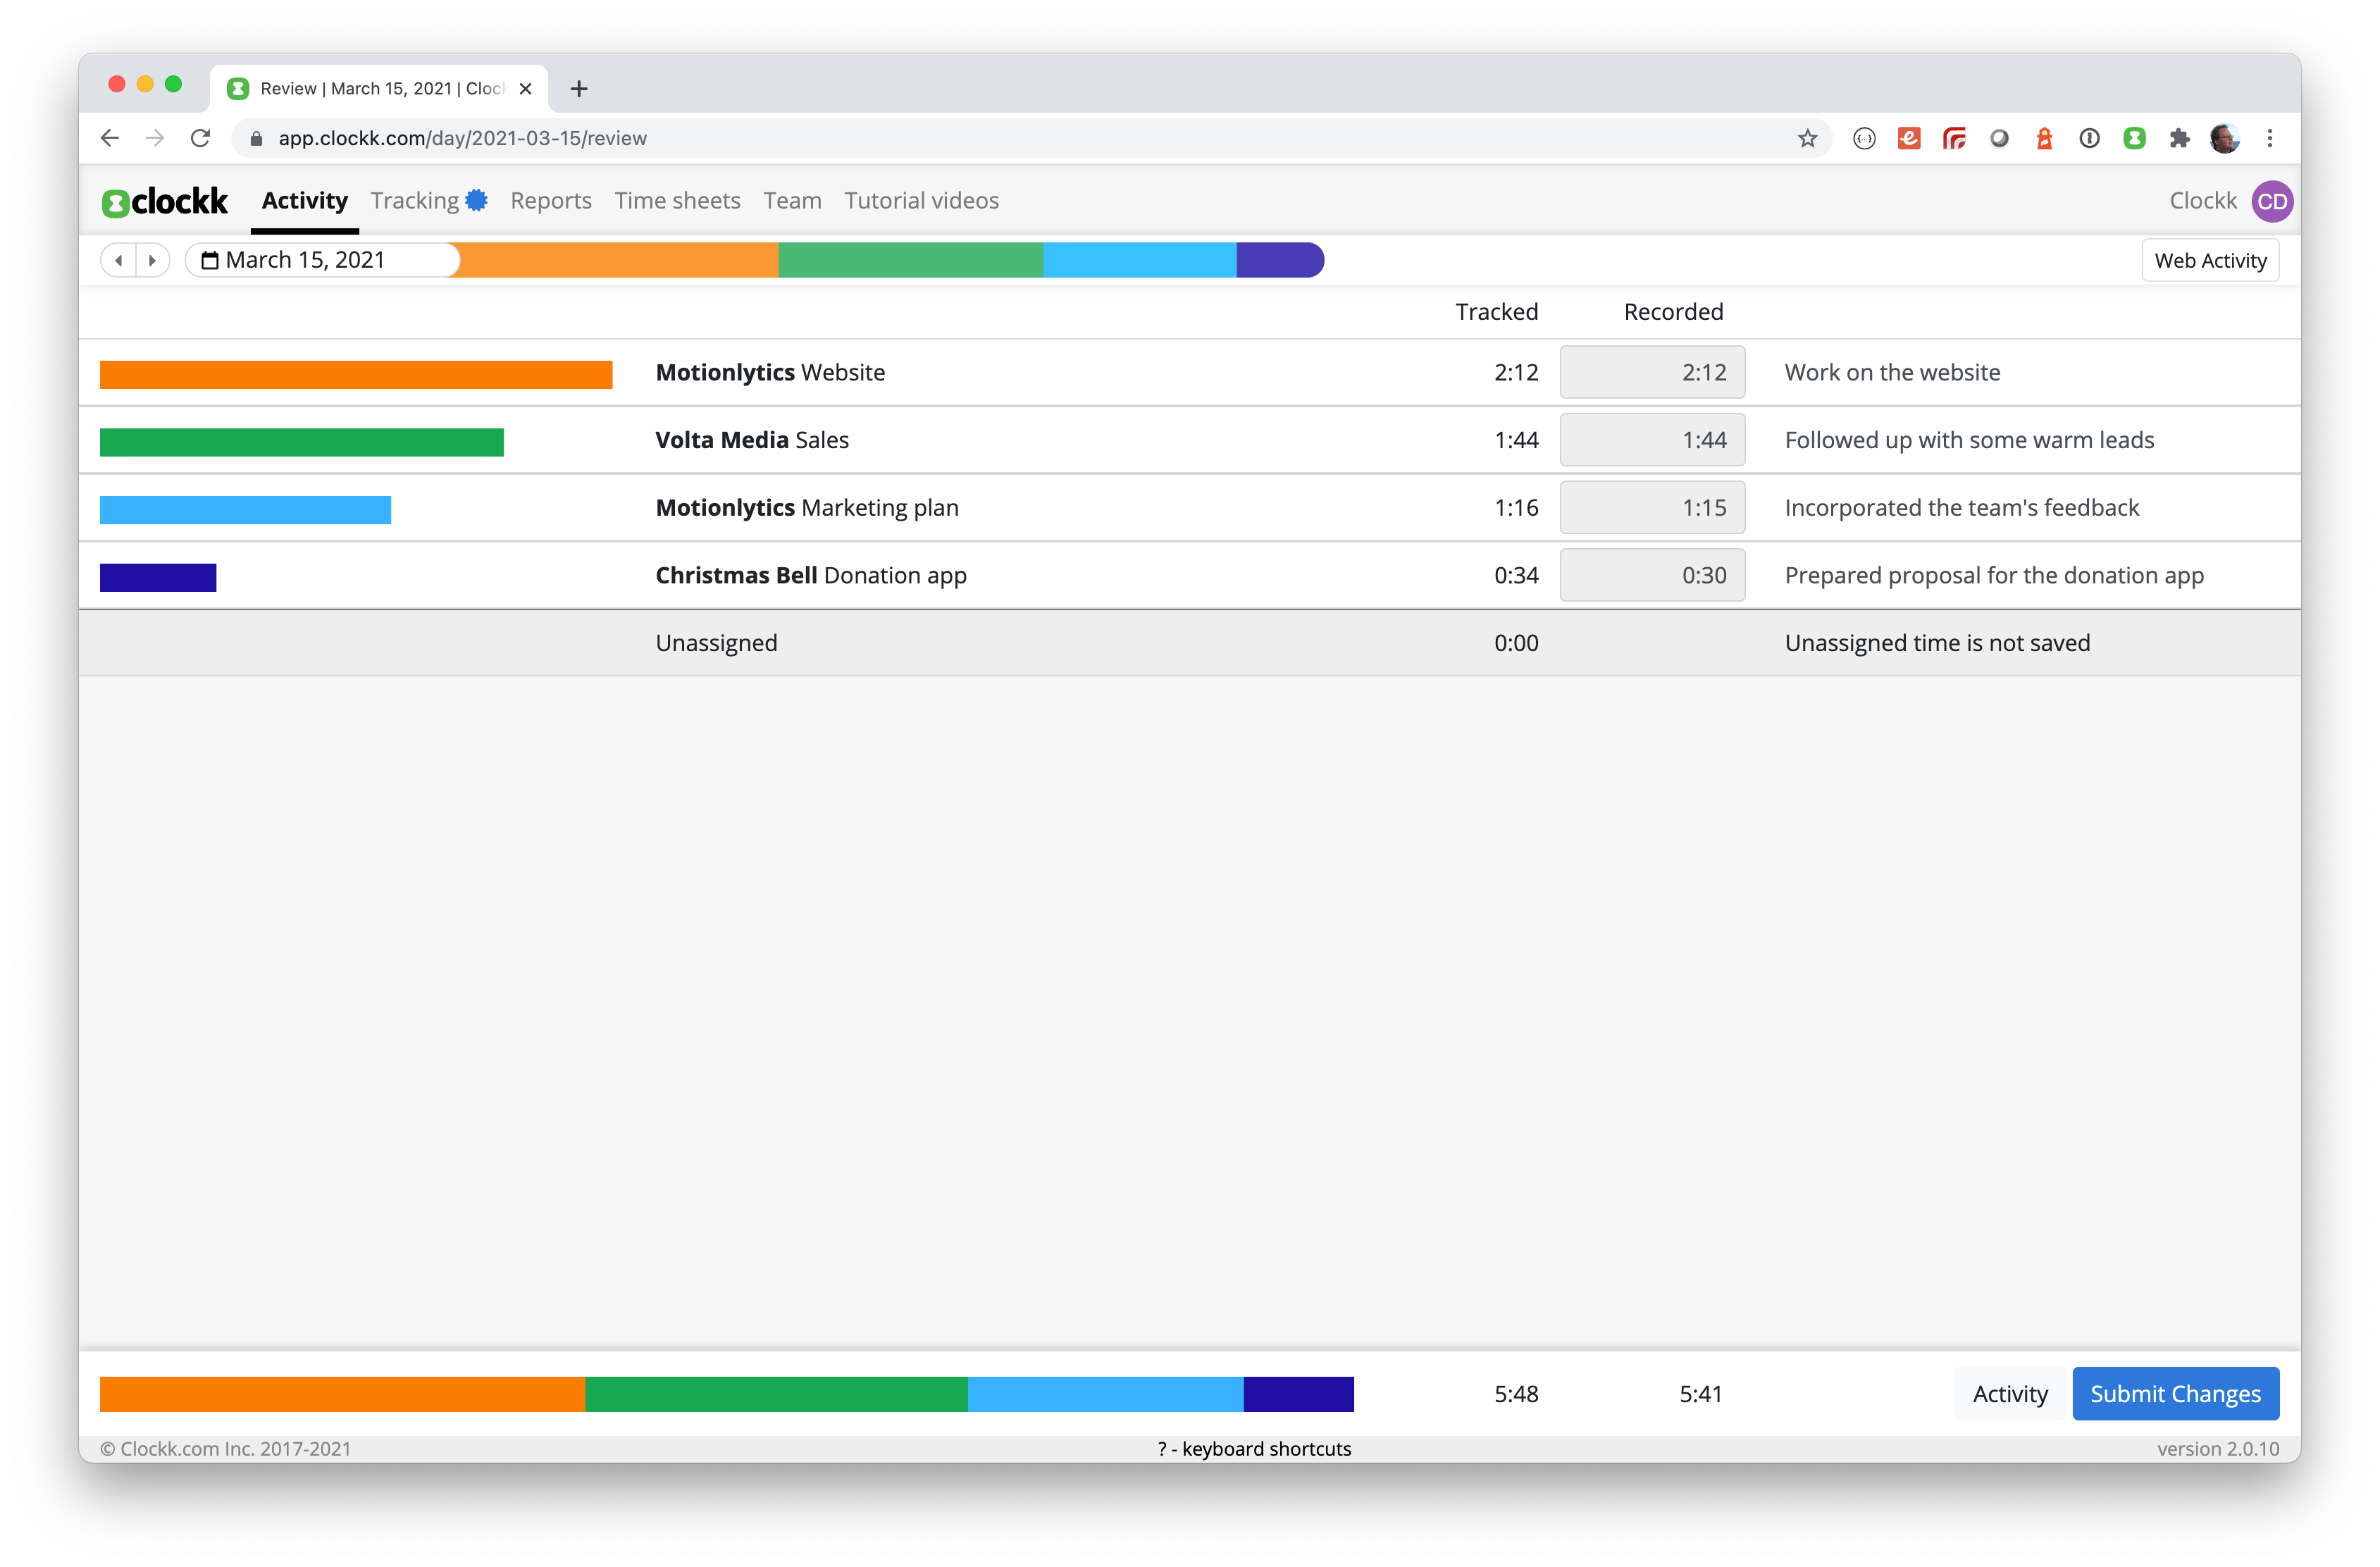Screen dimensions: 2380x1567
Task: Click the bottom Activity button
Action: [2010, 1393]
